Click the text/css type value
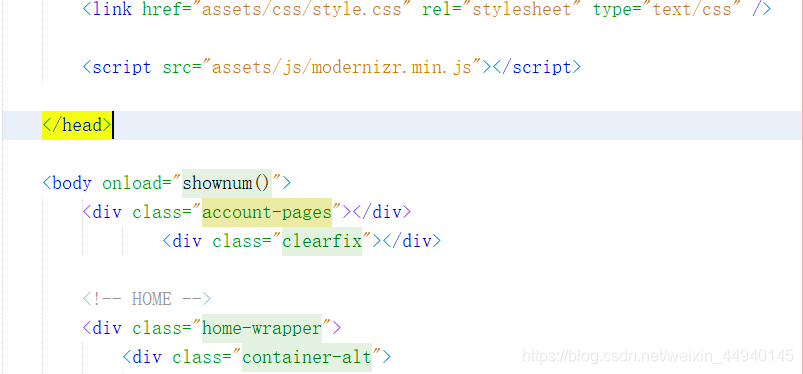803x374 pixels. point(693,9)
